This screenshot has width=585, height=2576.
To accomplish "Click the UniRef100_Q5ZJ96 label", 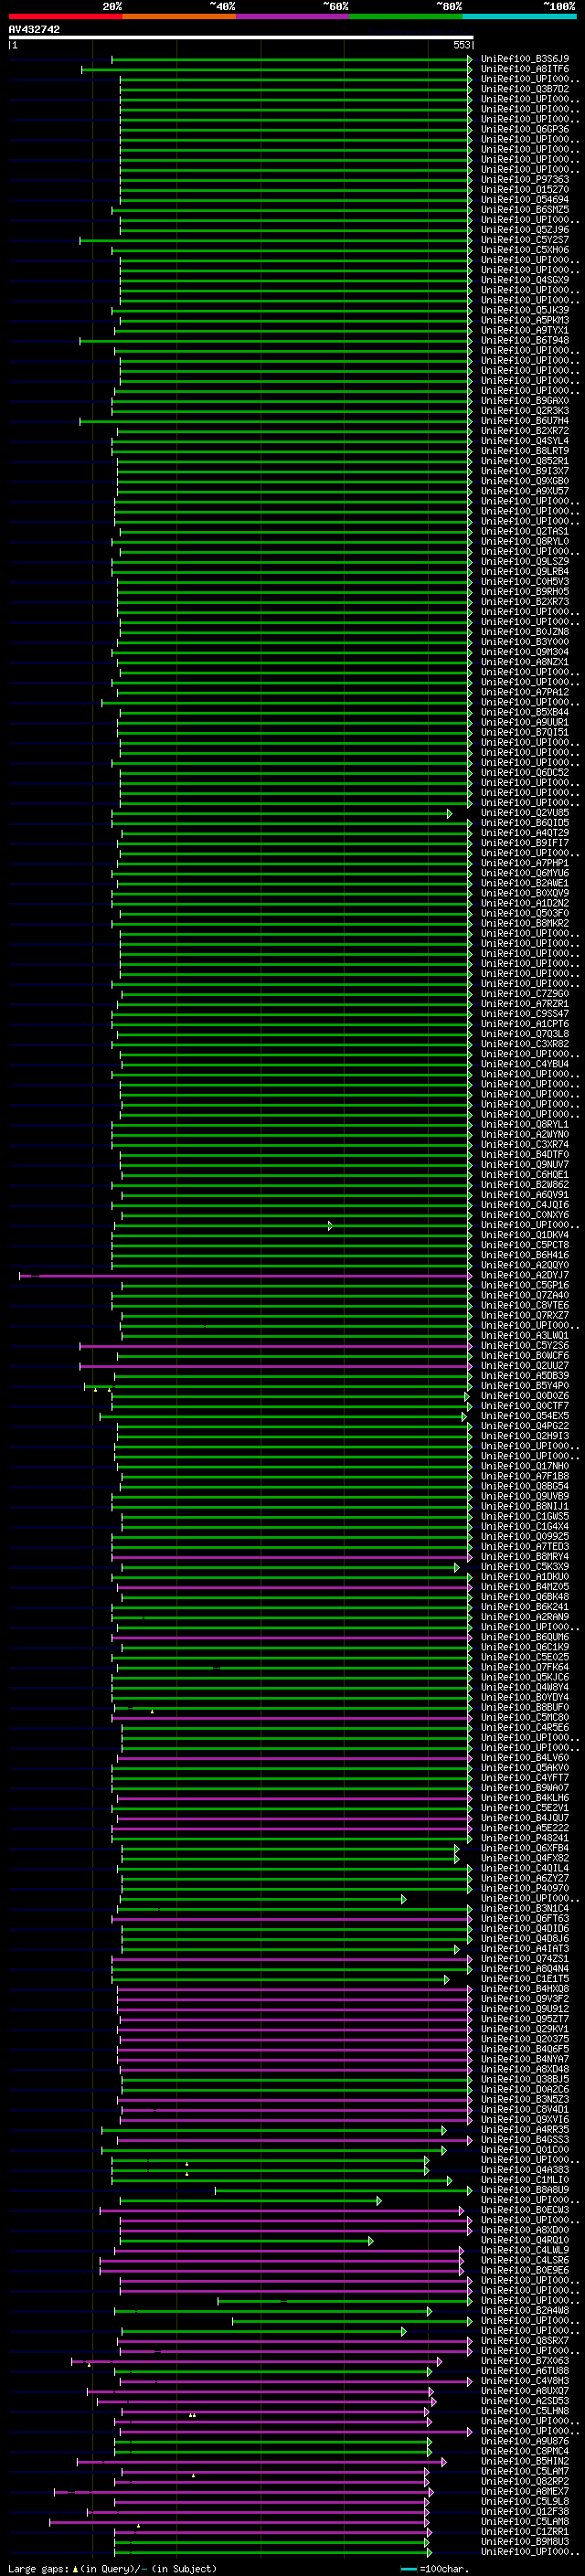I will point(524,230).
